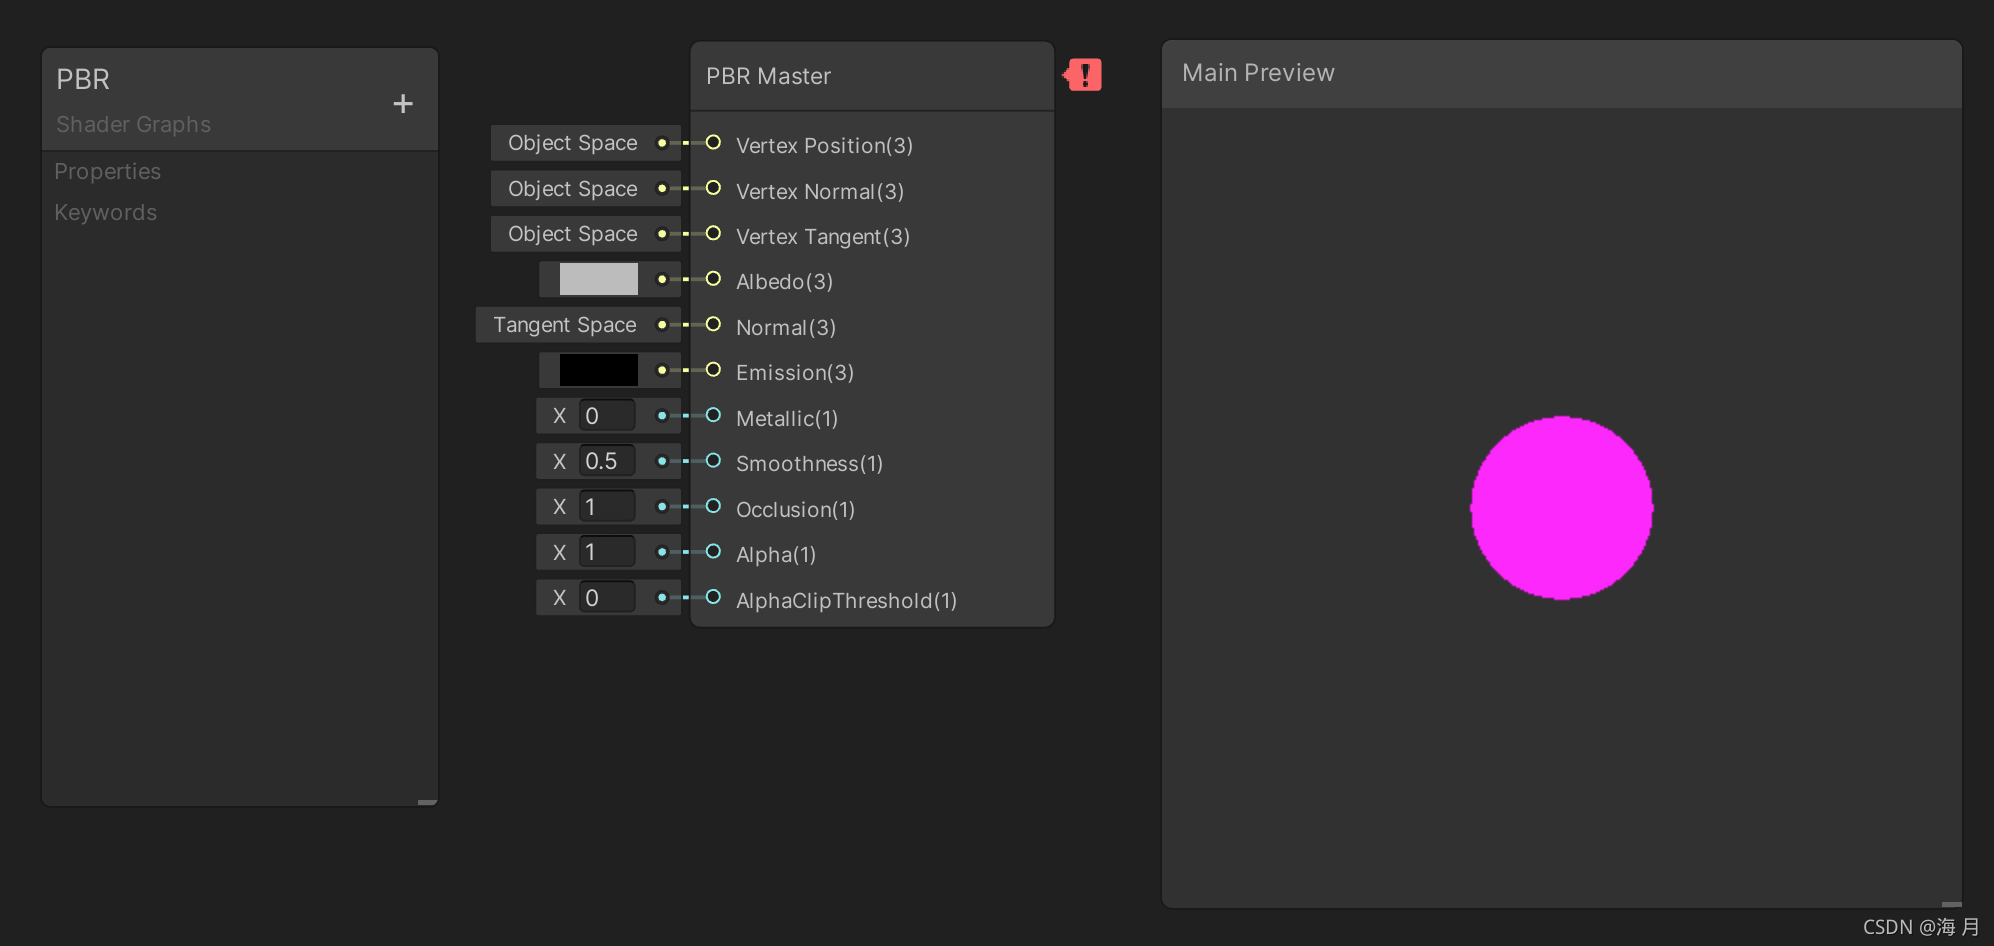The height and width of the screenshot is (946, 1994).
Task: Open the black Emission color swatch
Action: pos(600,370)
